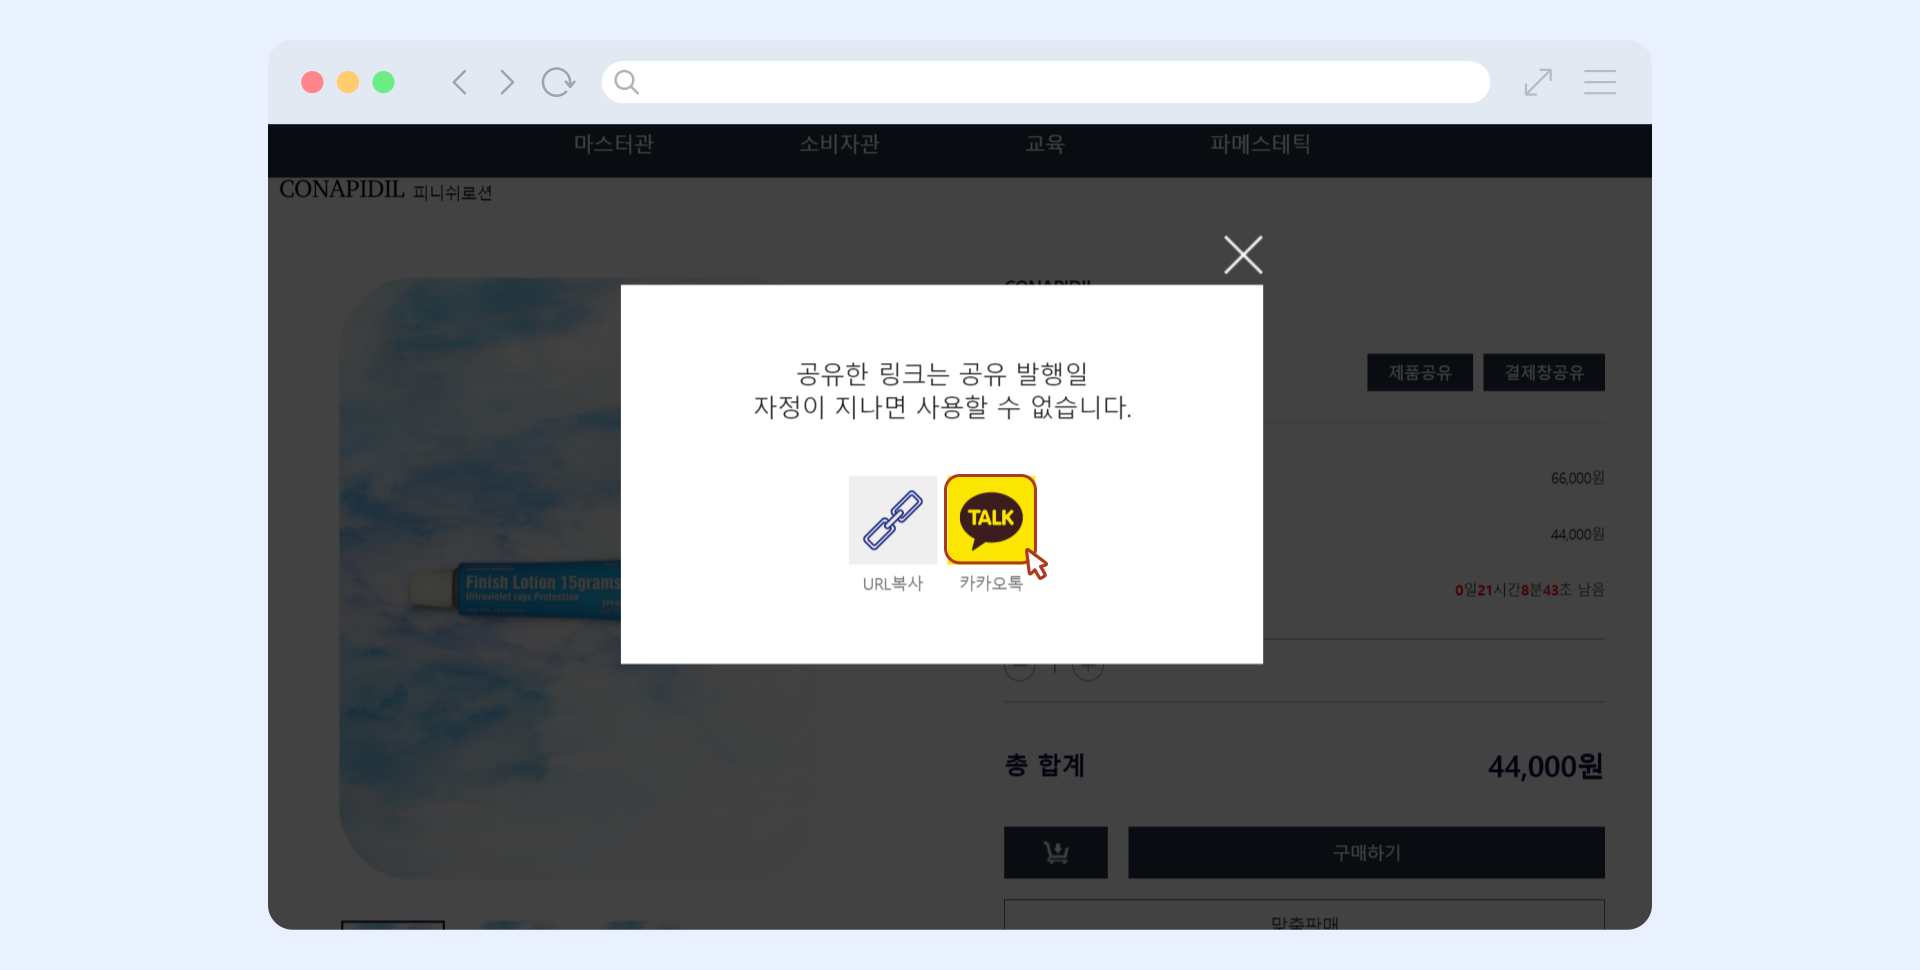
Task: Open the 교육 menu item
Action: tap(1045, 144)
